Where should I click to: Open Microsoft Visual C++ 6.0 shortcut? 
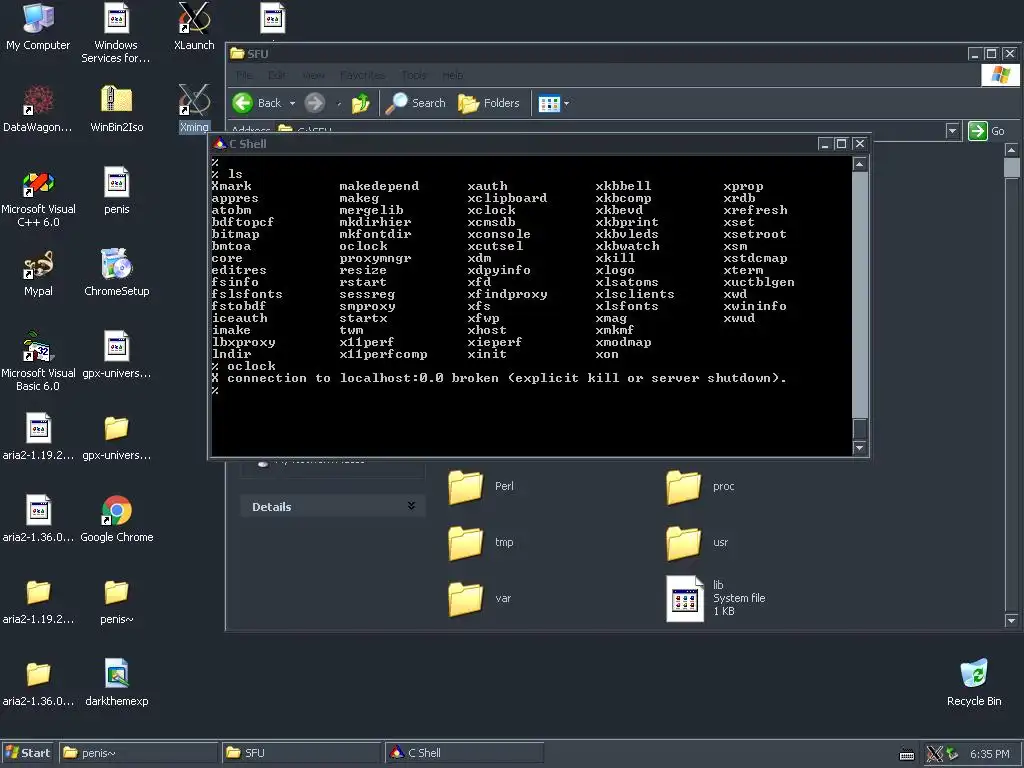38,197
